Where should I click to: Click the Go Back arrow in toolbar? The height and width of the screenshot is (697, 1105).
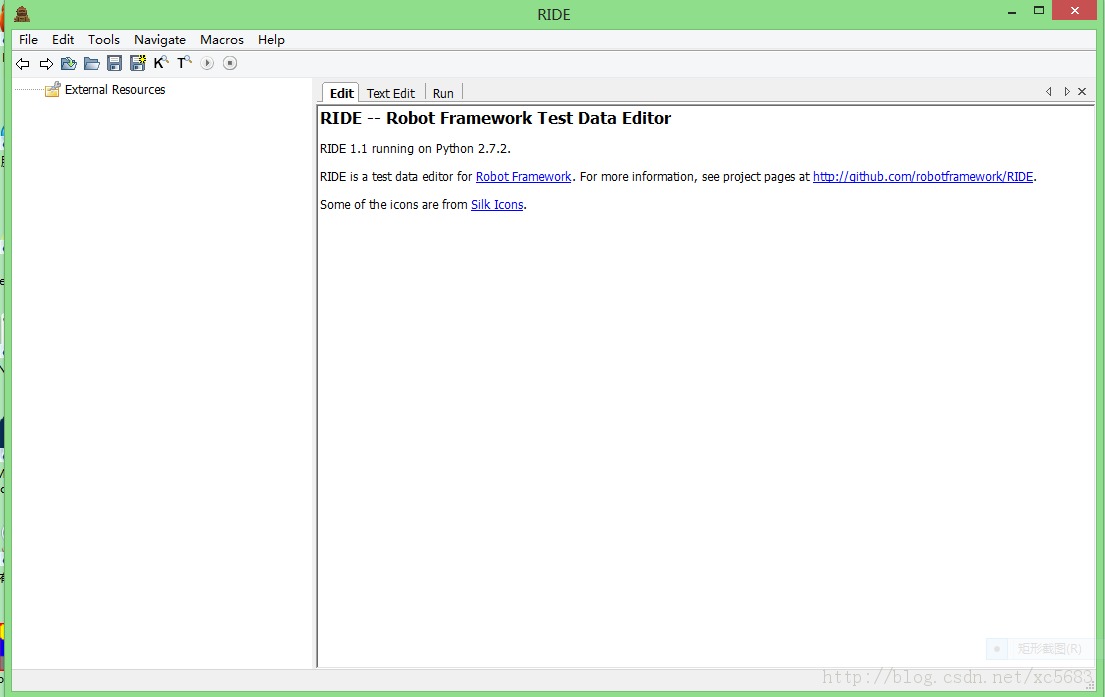23,64
